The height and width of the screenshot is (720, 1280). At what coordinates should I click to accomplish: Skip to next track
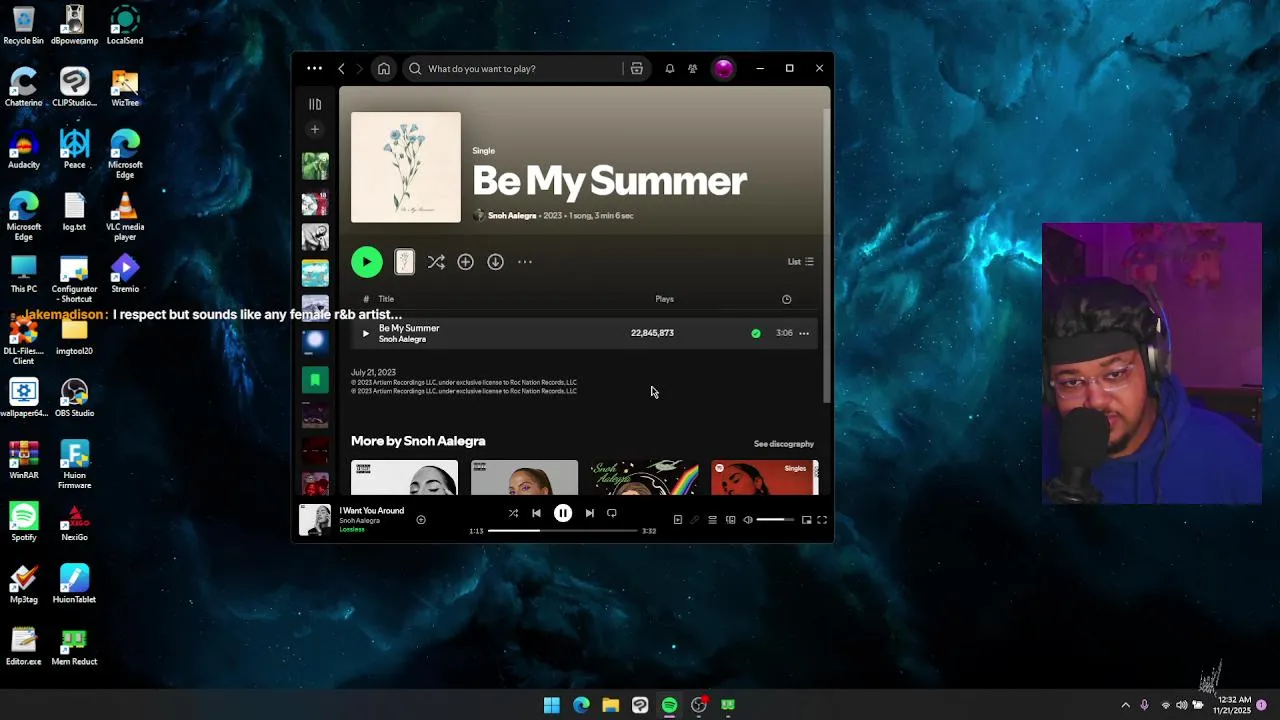point(589,513)
